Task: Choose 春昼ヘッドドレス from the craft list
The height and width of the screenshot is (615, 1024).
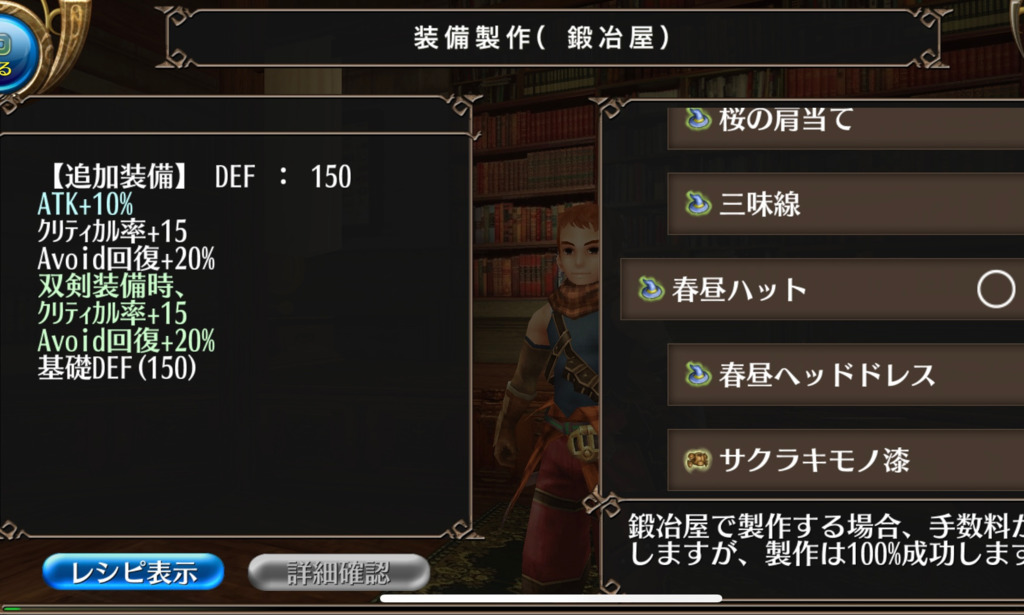Action: coord(846,374)
